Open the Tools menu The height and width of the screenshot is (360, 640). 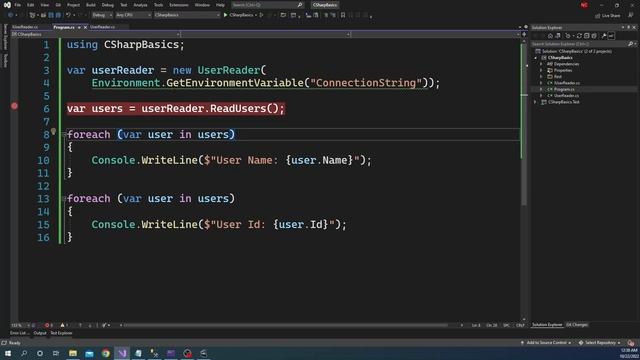158,5
